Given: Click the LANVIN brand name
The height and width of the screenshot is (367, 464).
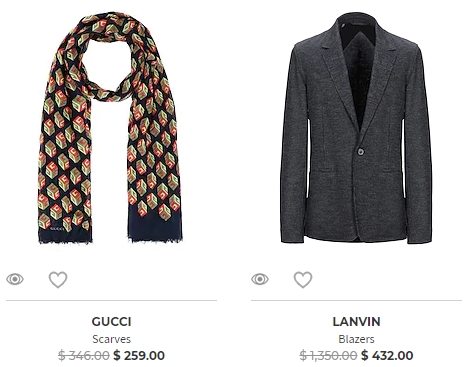Looking at the screenshot, I should [x=356, y=322].
